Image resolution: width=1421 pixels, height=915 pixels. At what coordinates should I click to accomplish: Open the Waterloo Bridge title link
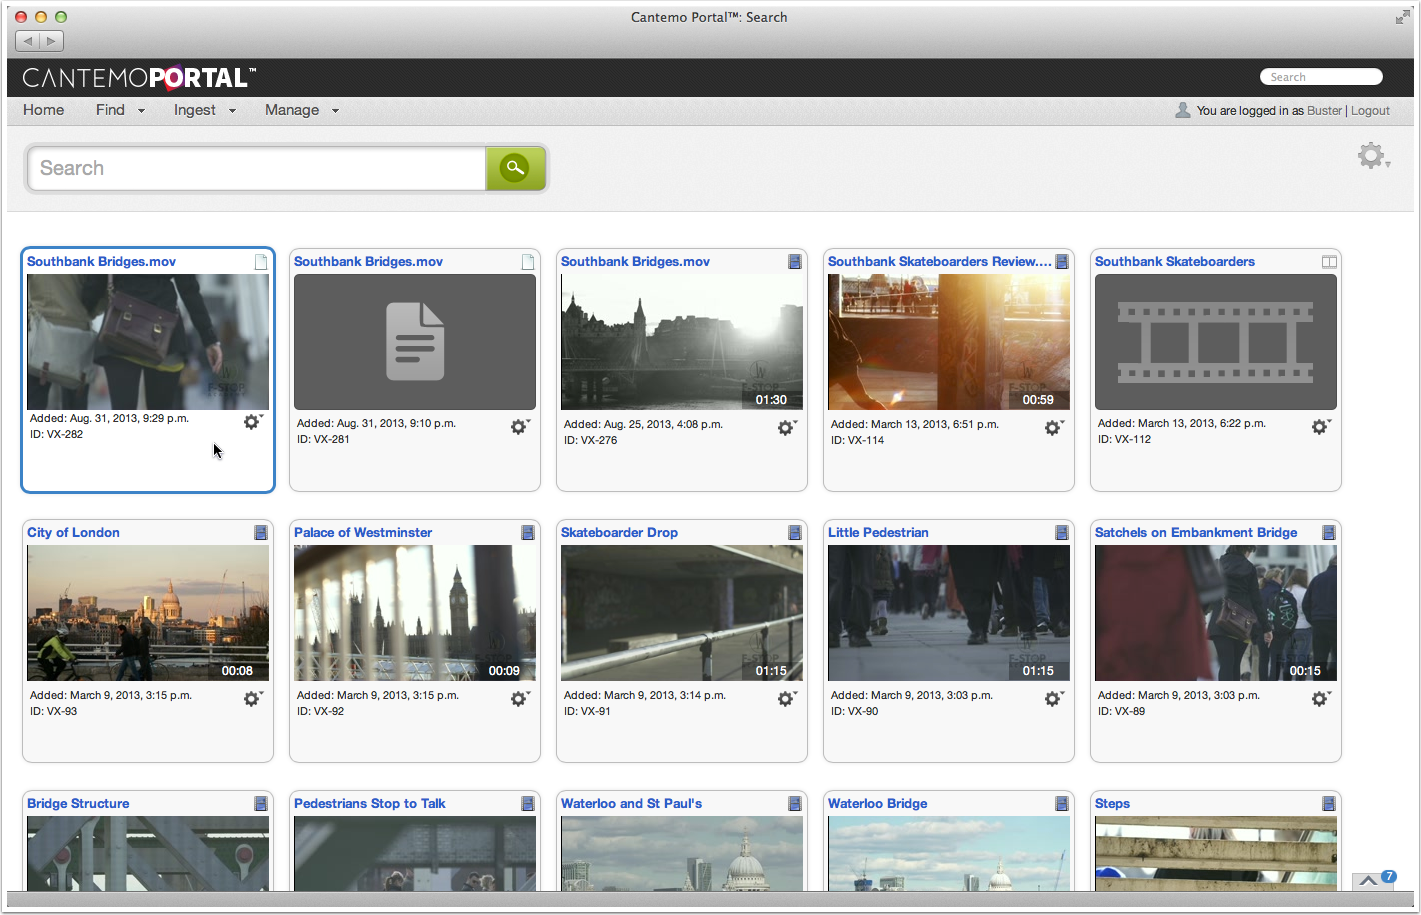[x=877, y=804]
